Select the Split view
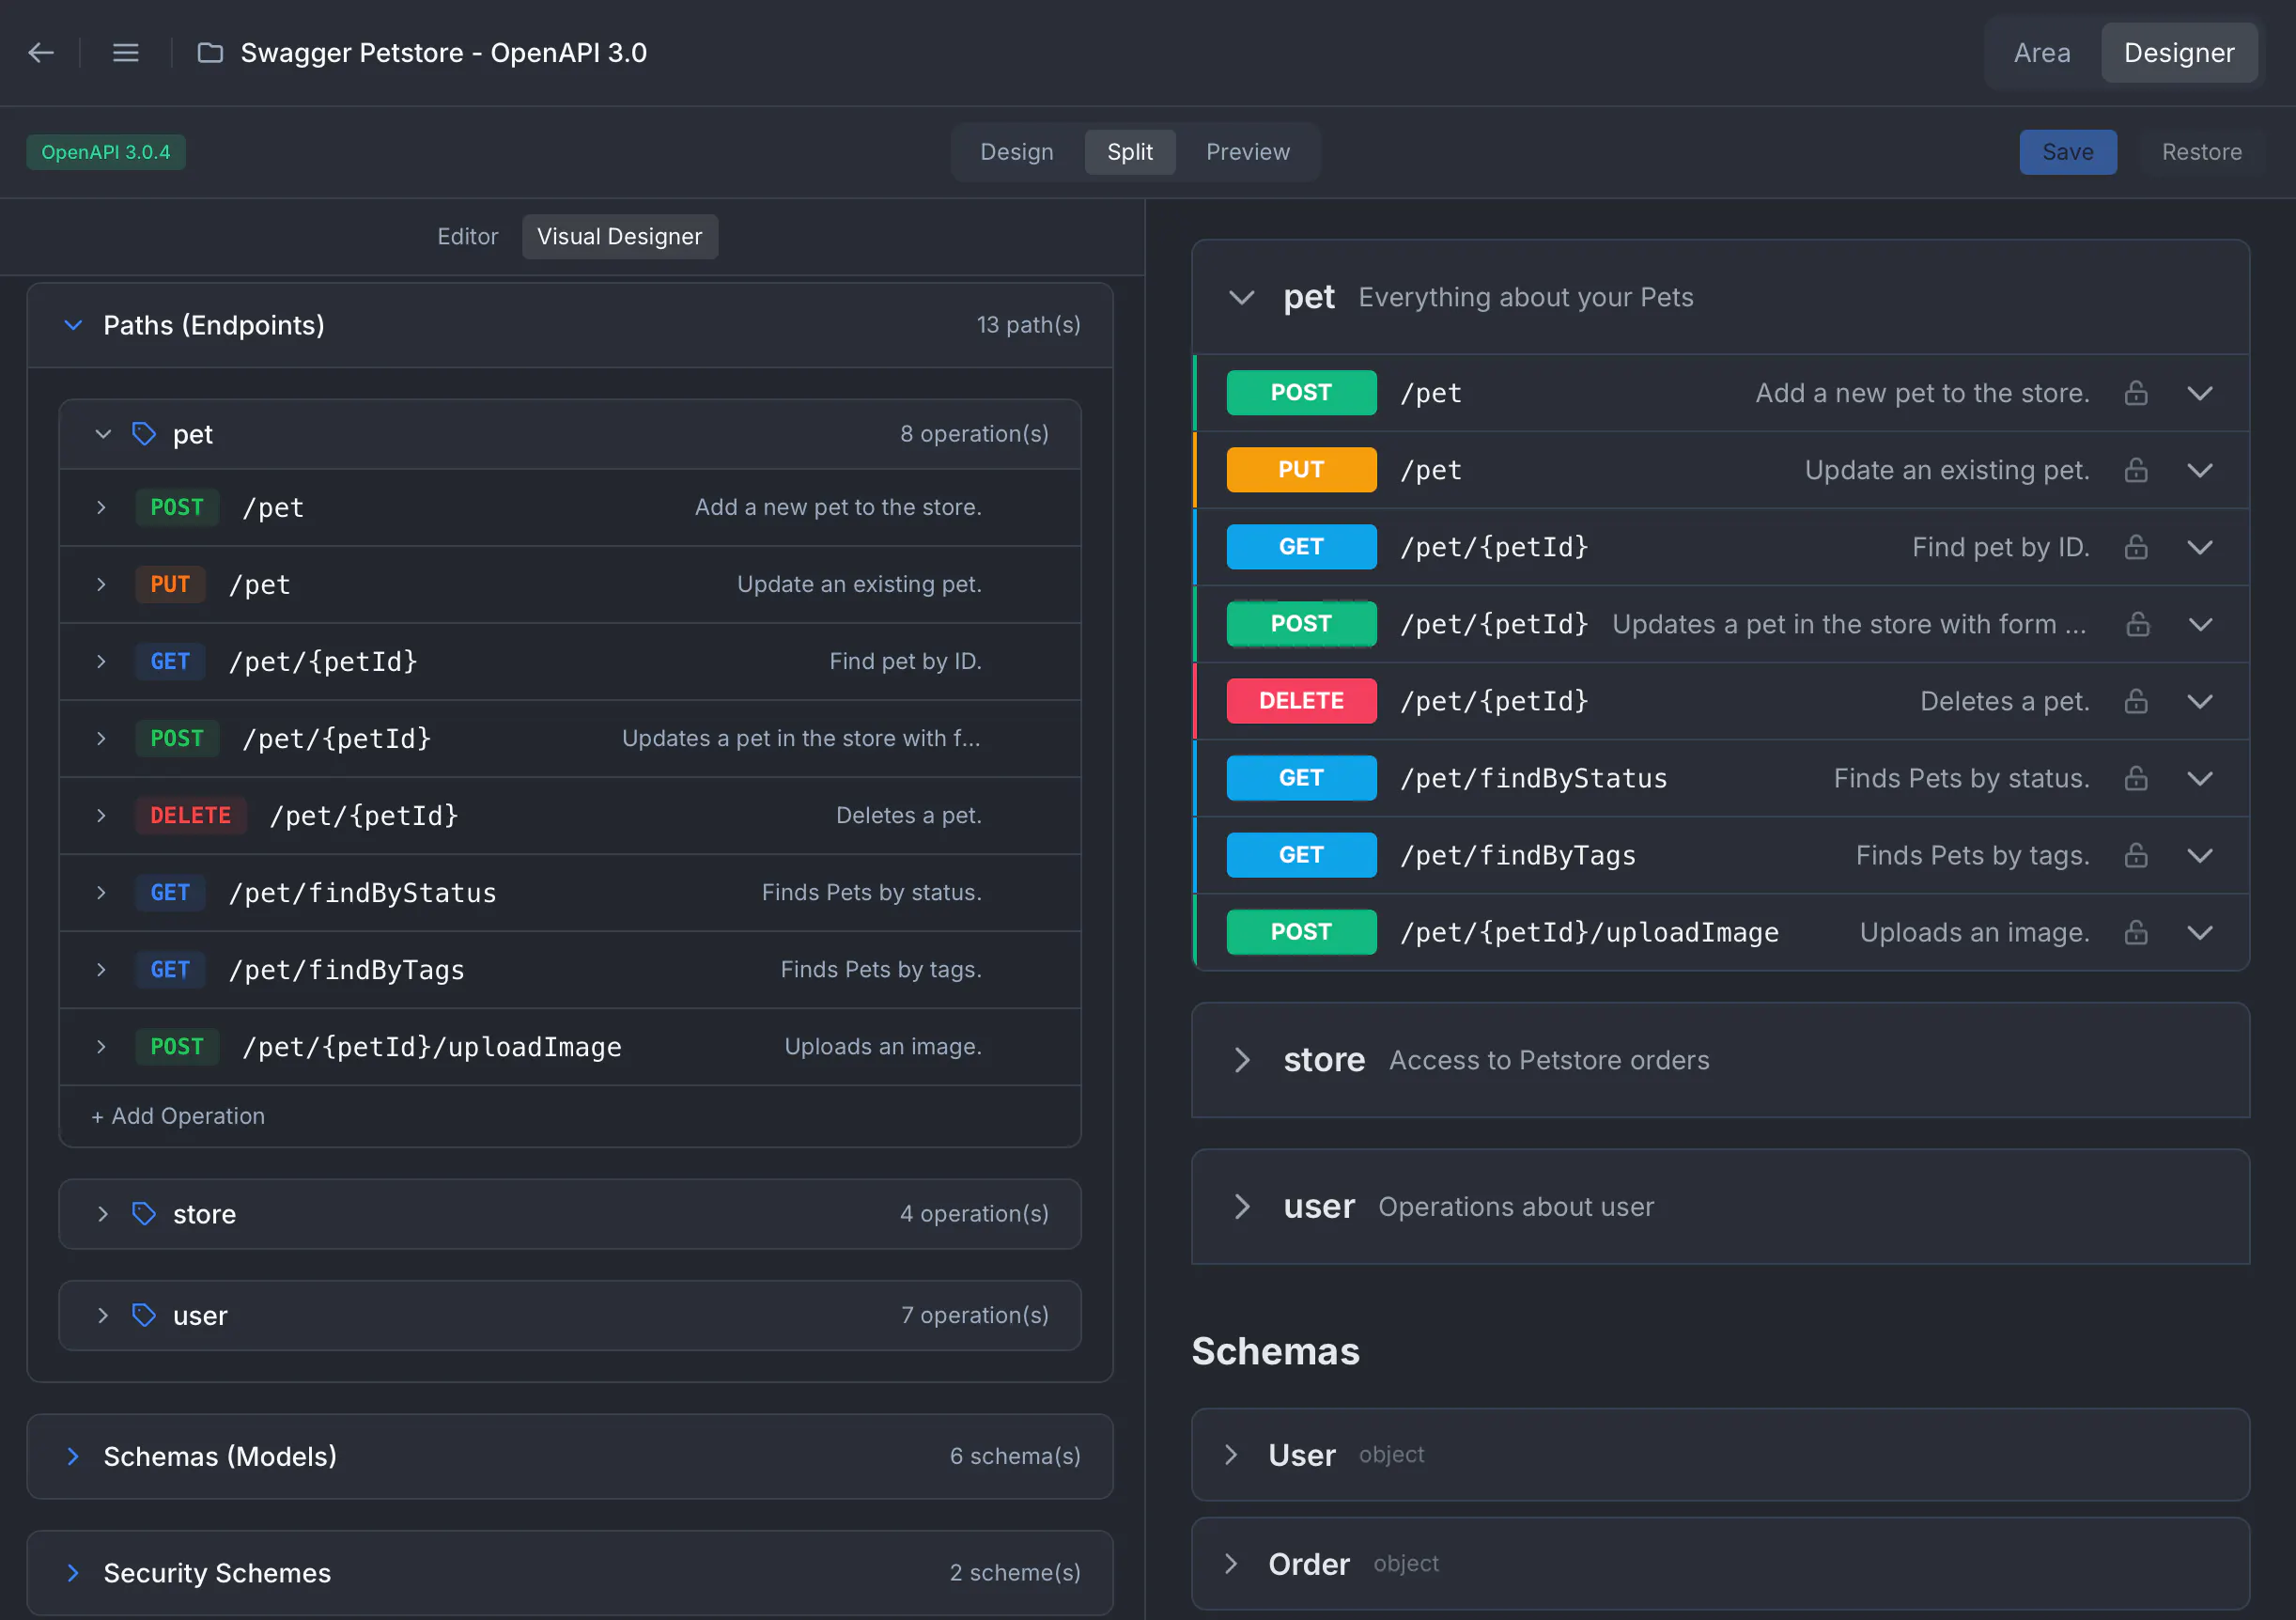 coord(1129,152)
